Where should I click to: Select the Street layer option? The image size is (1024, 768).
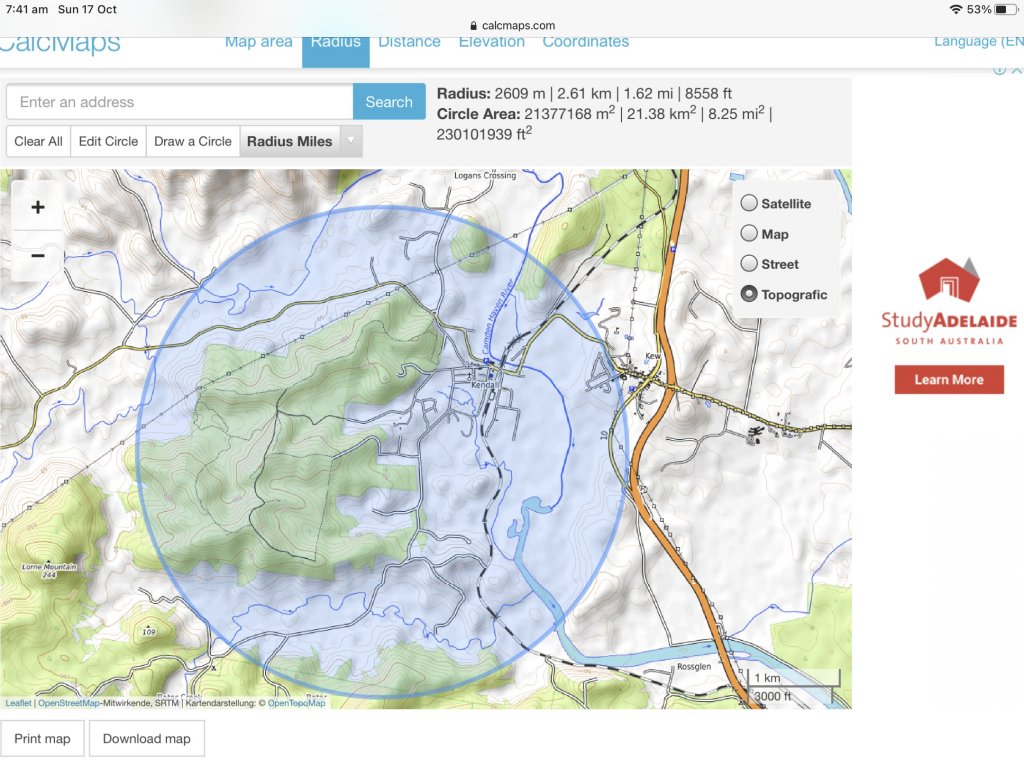[x=749, y=264]
